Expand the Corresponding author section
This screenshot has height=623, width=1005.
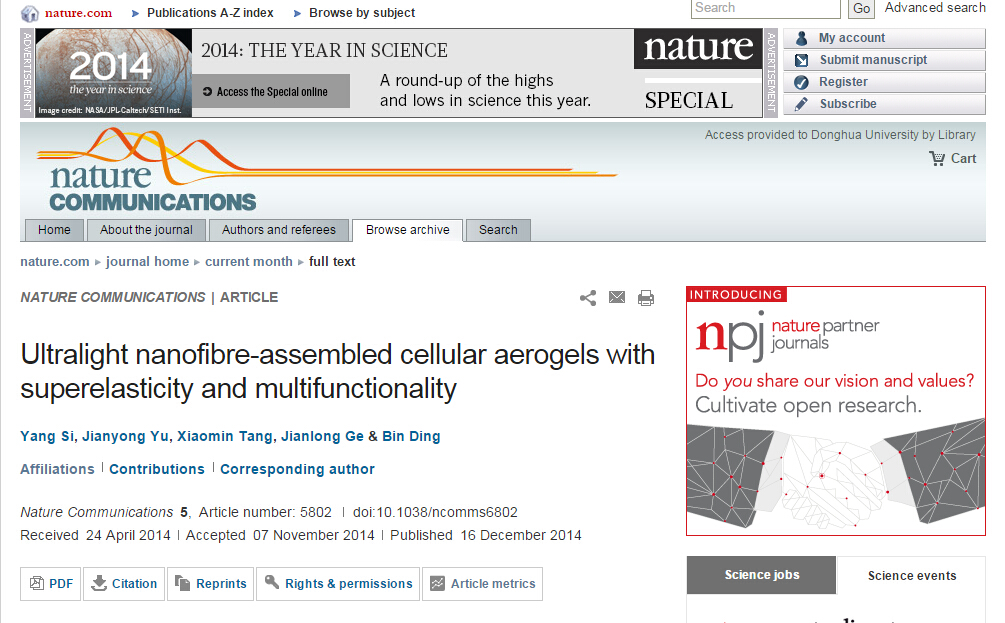[x=297, y=469]
